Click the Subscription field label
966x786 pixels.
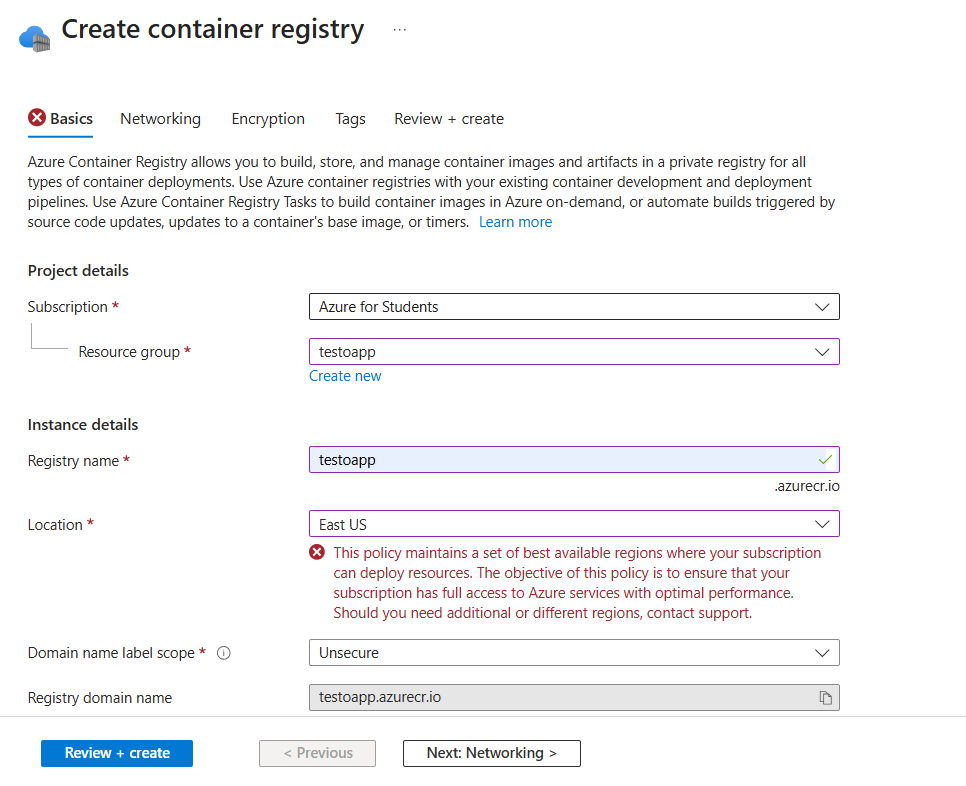pos(68,307)
